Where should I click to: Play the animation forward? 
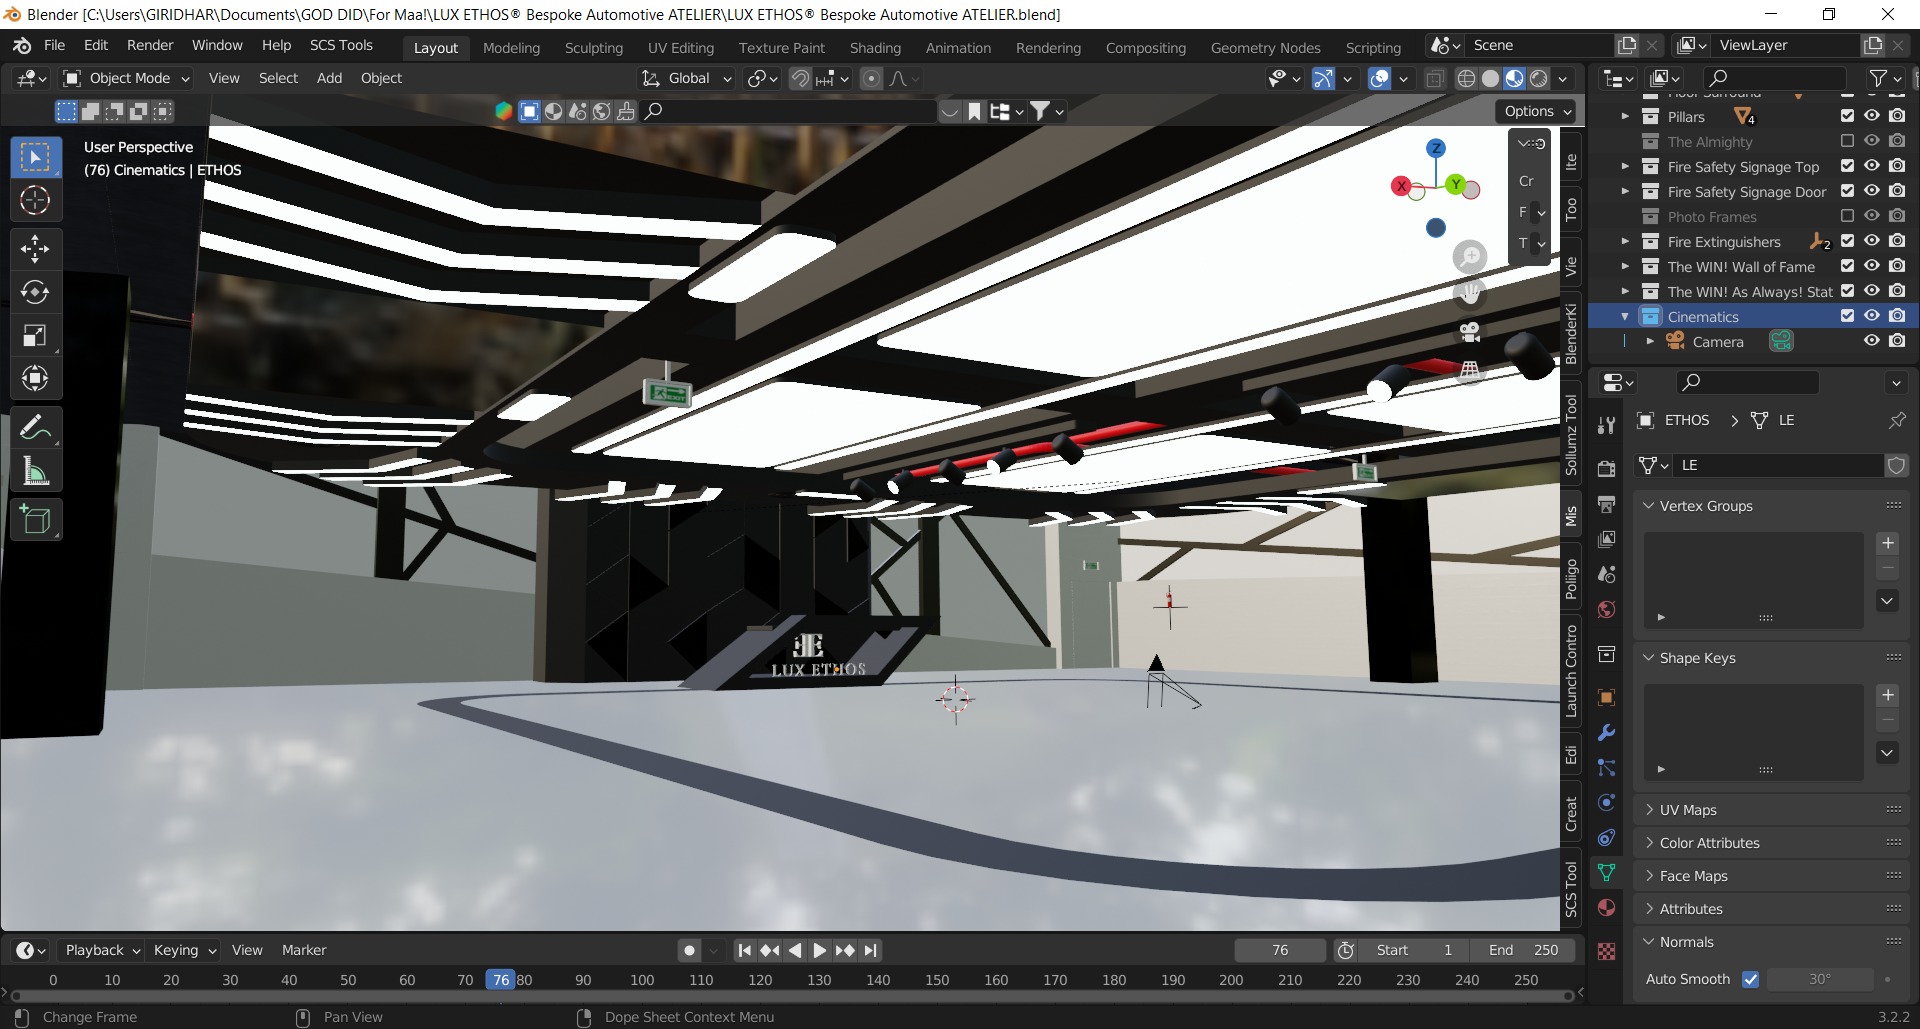[820, 950]
